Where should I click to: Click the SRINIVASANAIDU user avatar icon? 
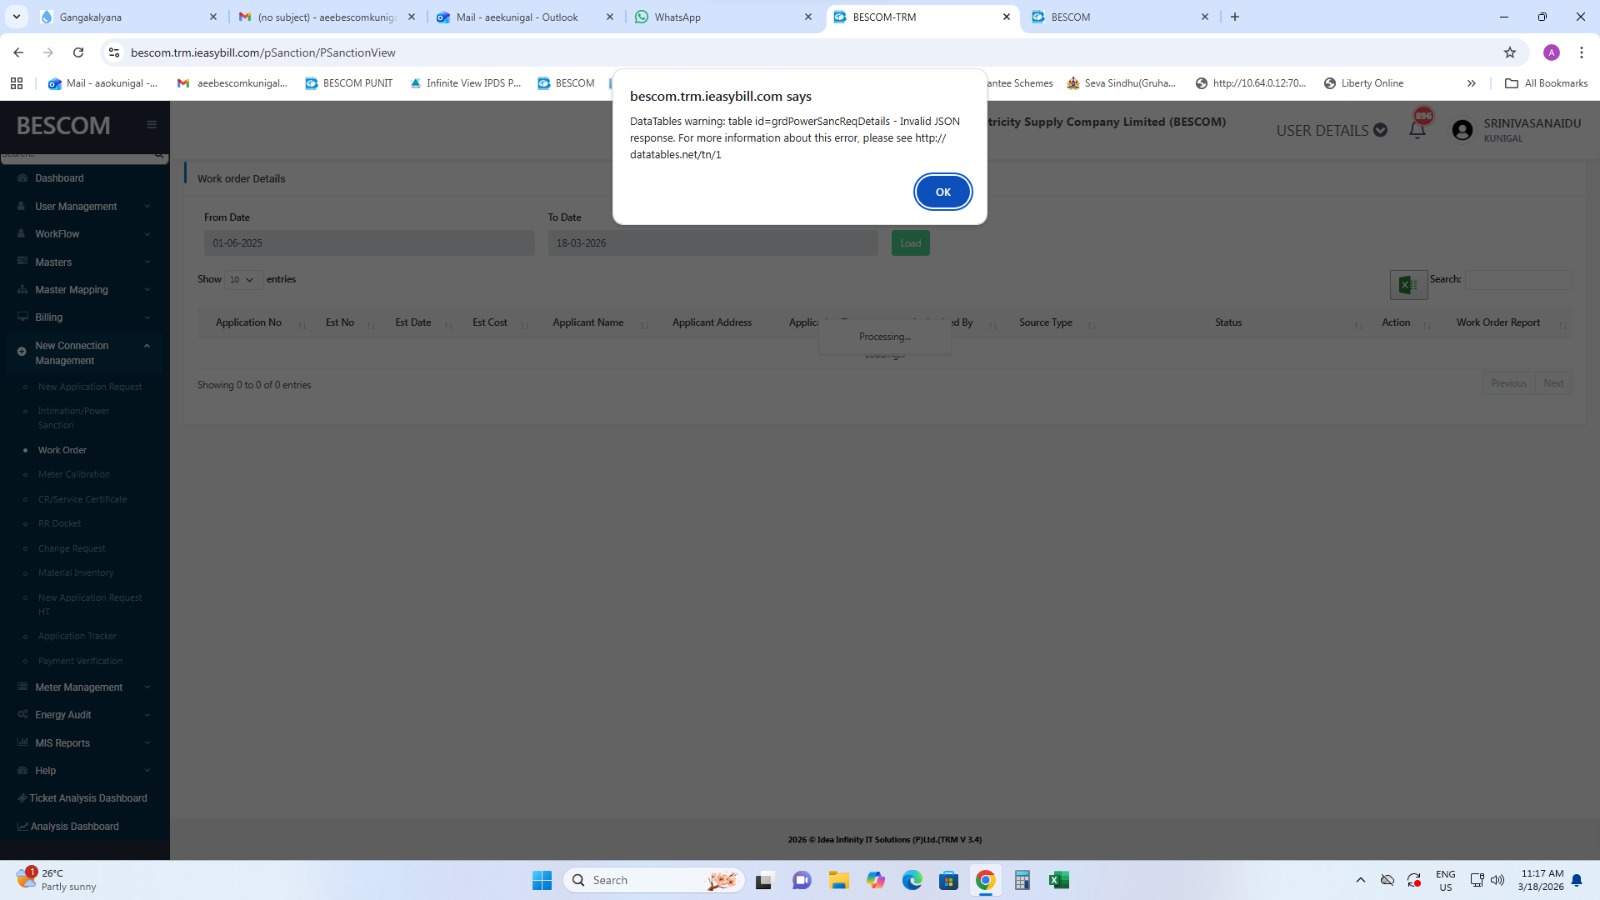tap(1462, 130)
